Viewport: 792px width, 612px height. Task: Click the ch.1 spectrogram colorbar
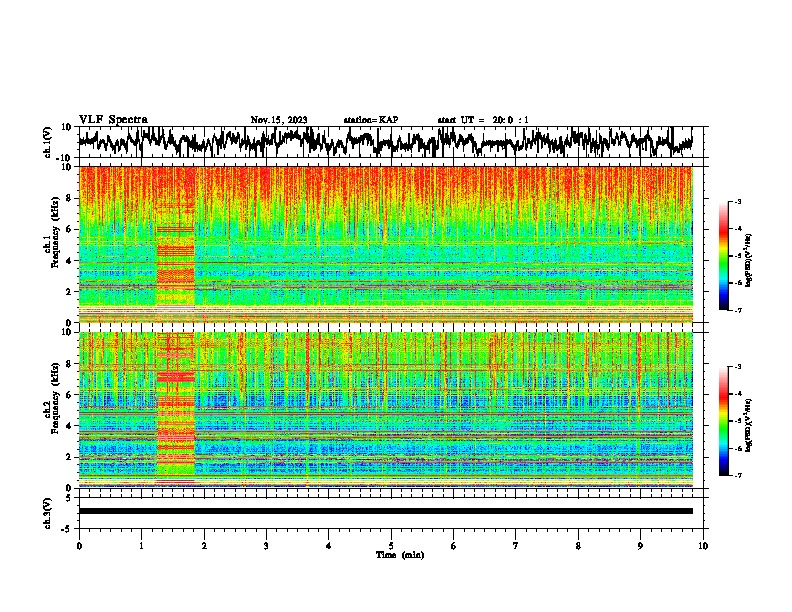(724, 256)
